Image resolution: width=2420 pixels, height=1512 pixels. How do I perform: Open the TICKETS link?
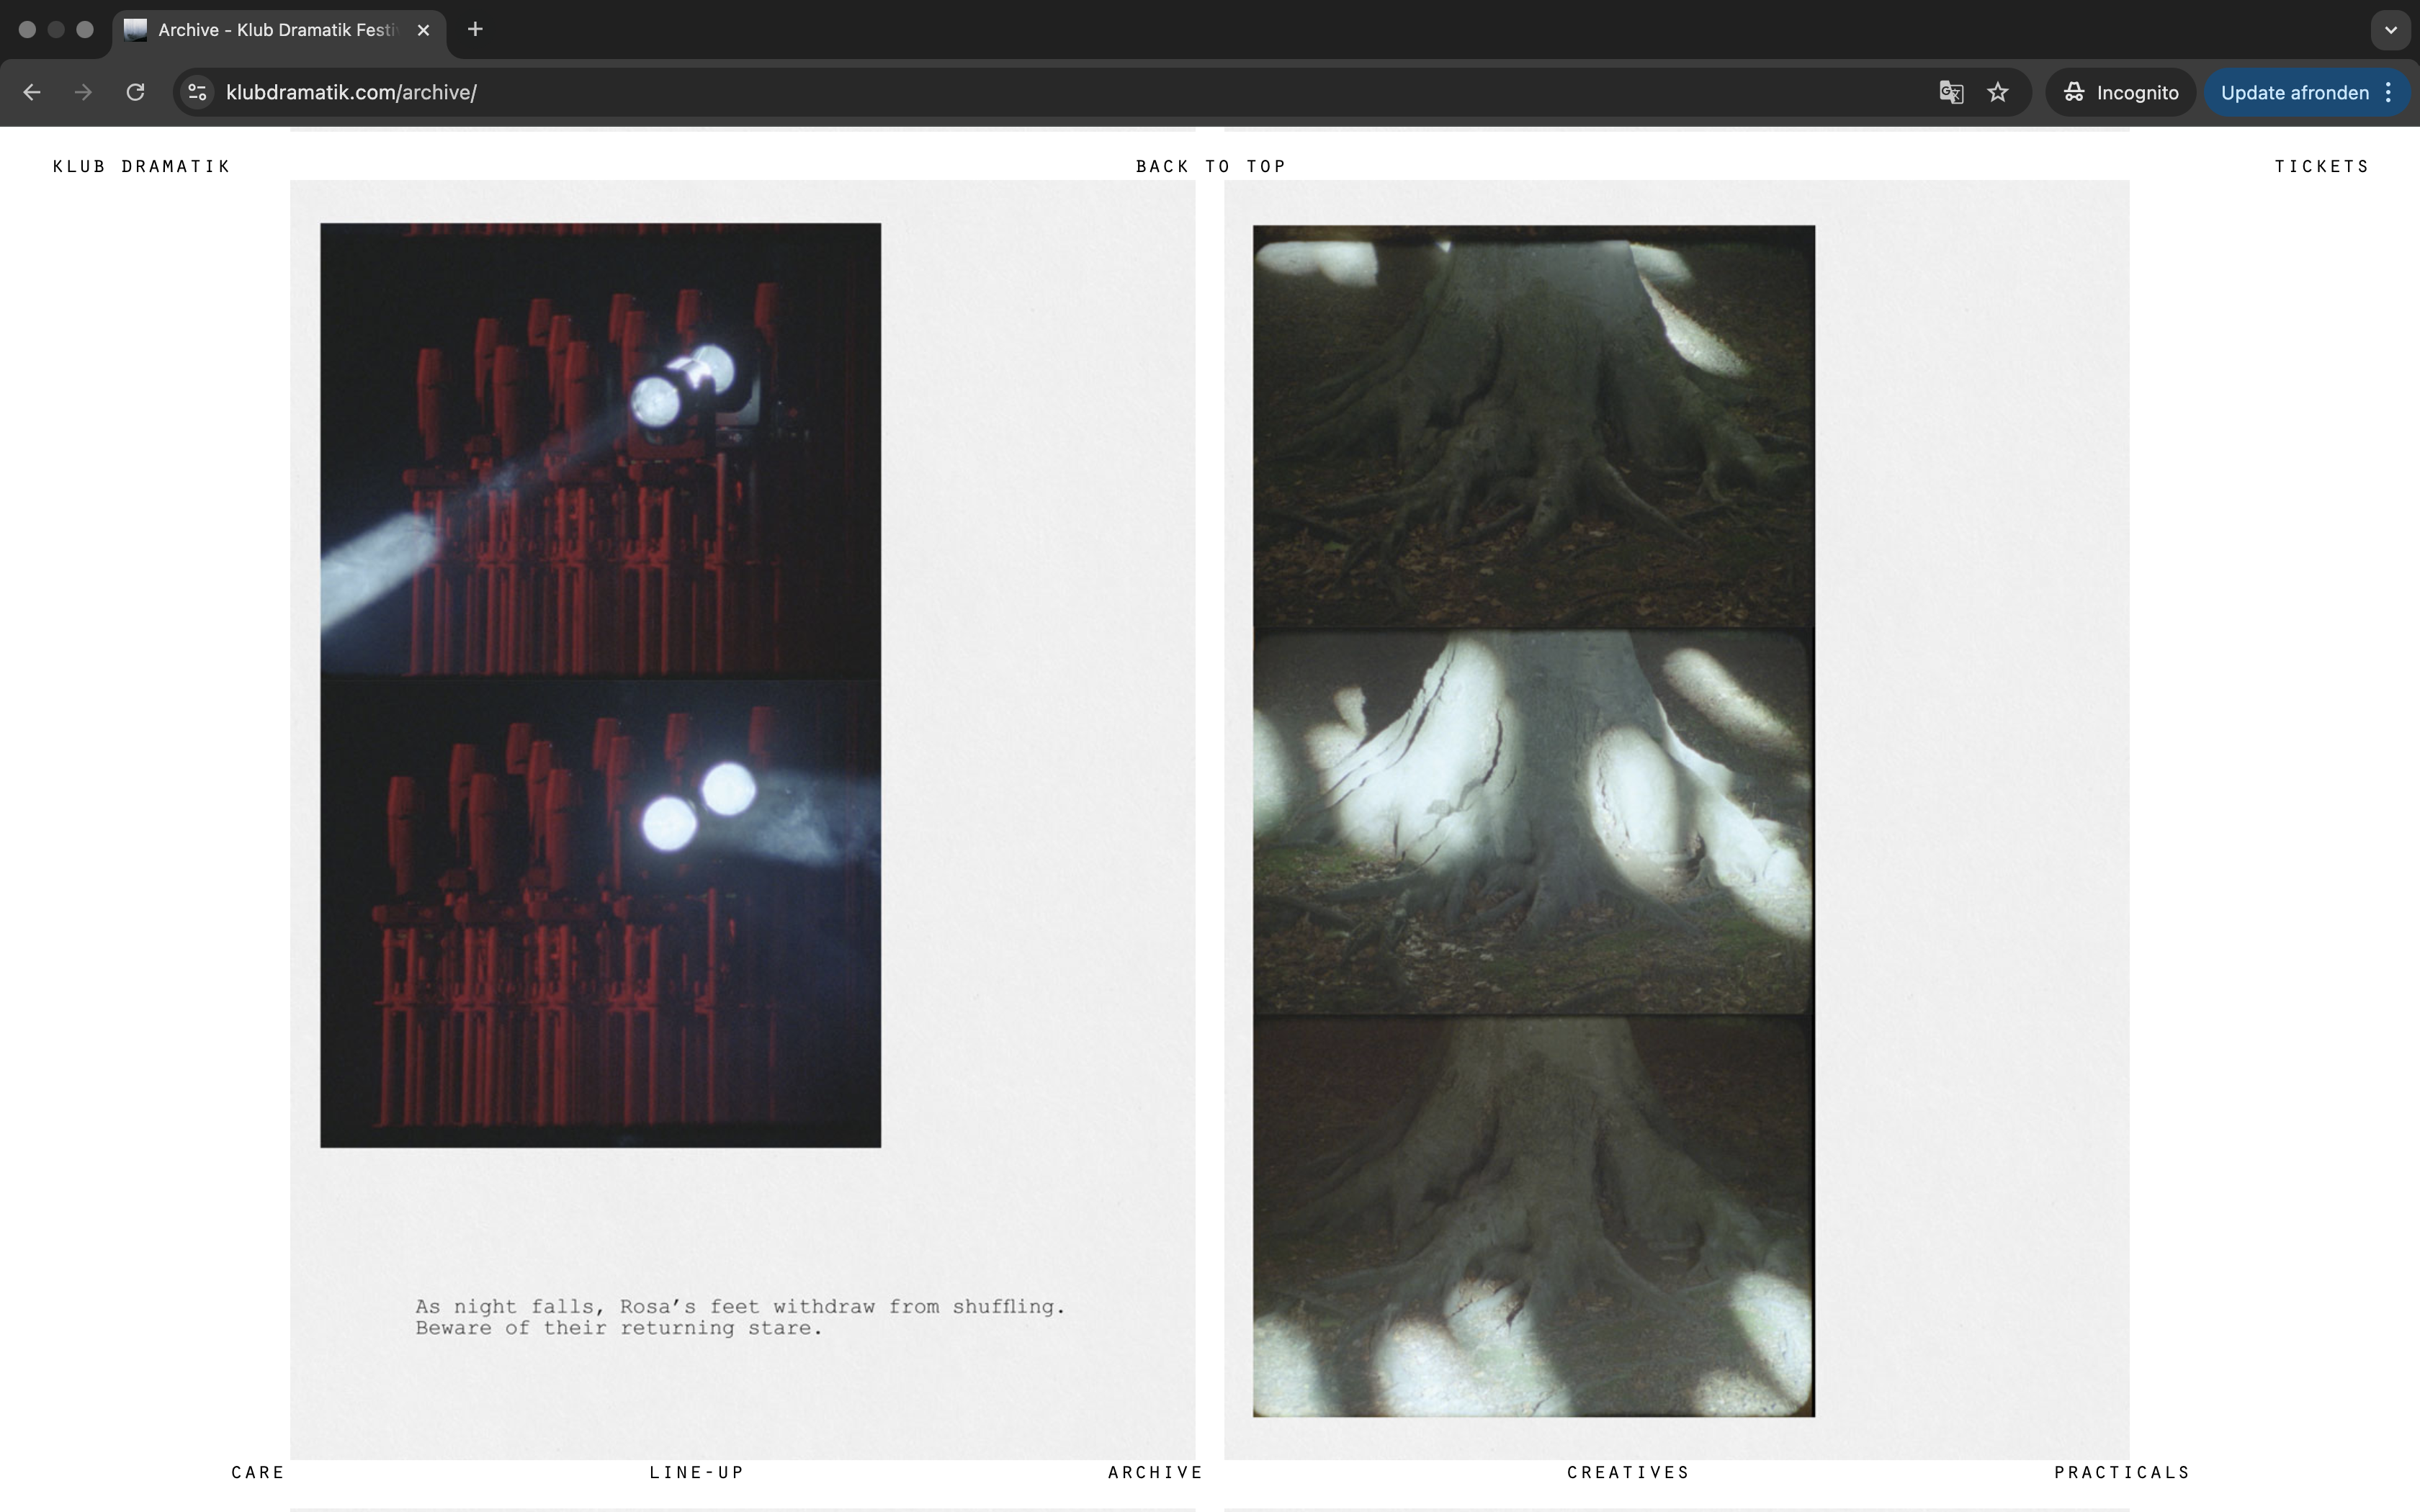click(x=2321, y=166)
